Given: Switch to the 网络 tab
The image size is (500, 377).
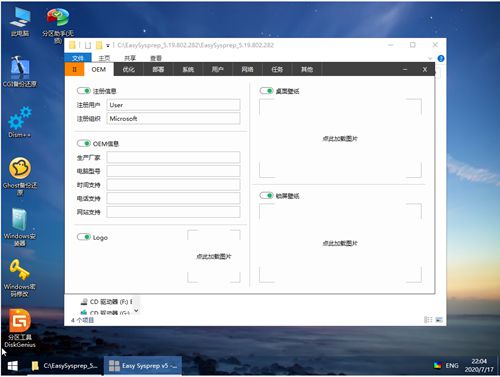Looking at the screenshot, I should click(247, 69).
